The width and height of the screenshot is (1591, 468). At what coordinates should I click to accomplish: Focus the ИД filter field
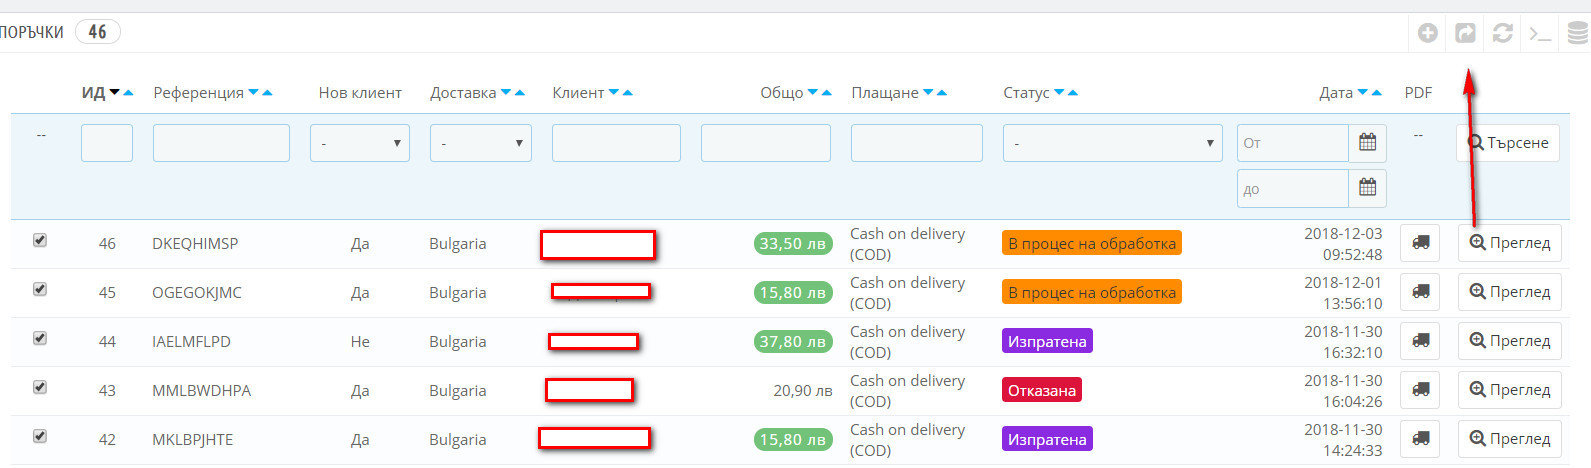click(x=107, y=143)
